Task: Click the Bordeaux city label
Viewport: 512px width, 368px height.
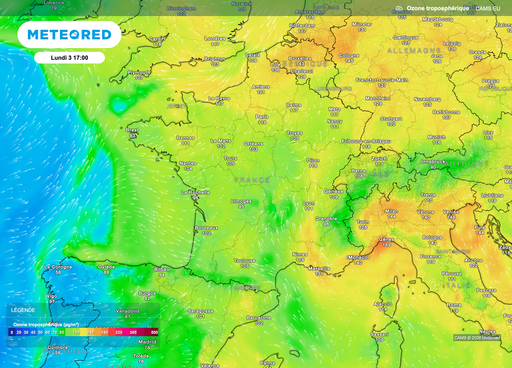Action: [x=206, y=228]
